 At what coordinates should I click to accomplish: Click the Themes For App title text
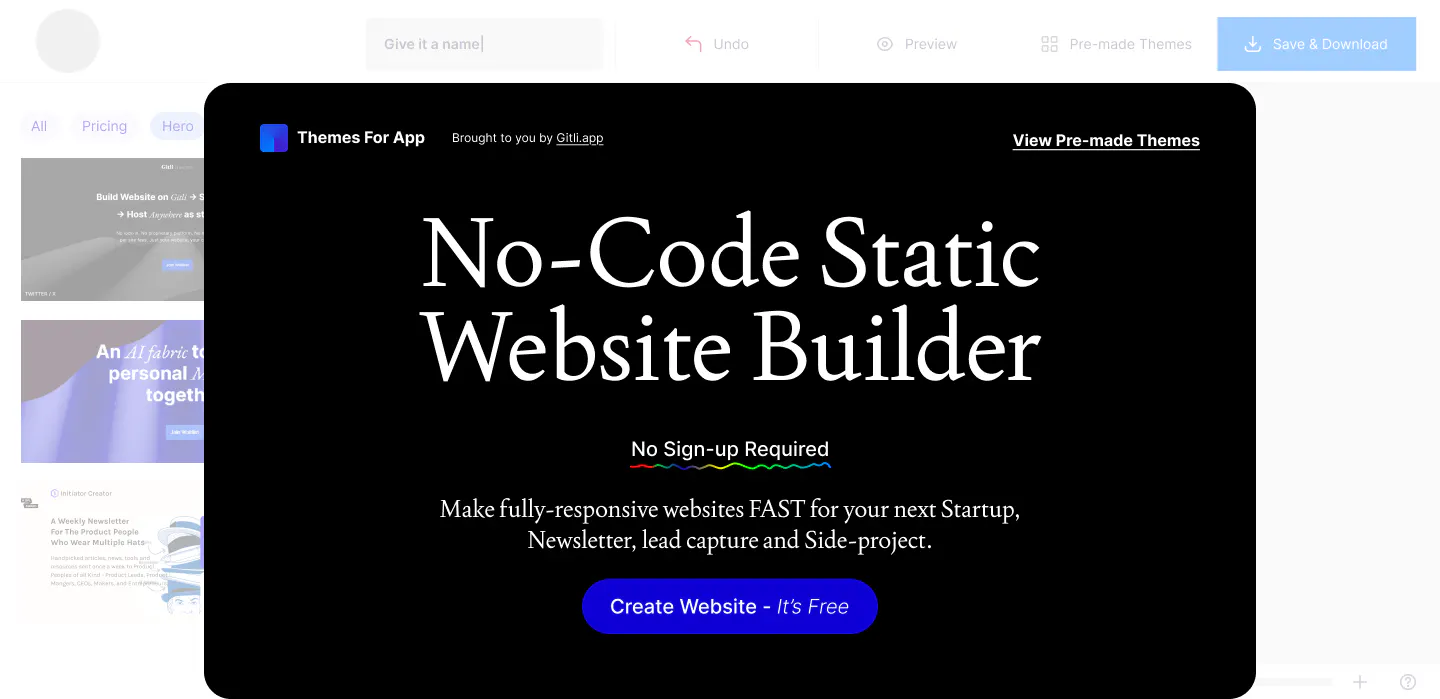tap(361, 138)
